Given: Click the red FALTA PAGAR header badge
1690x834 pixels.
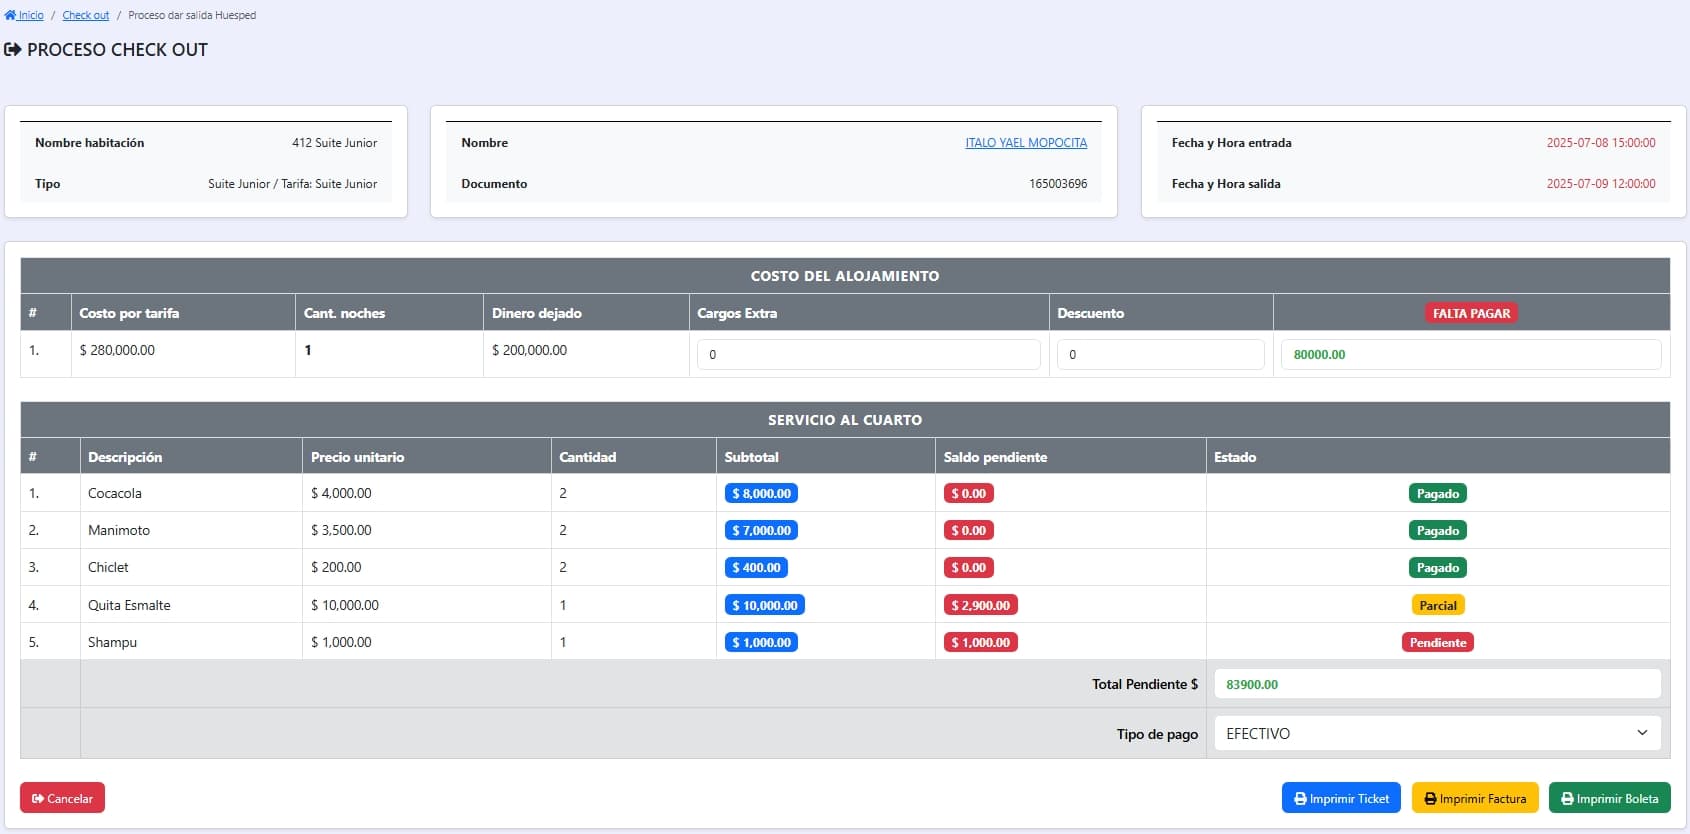Looking at the screenshot, I should (1471, 314).
